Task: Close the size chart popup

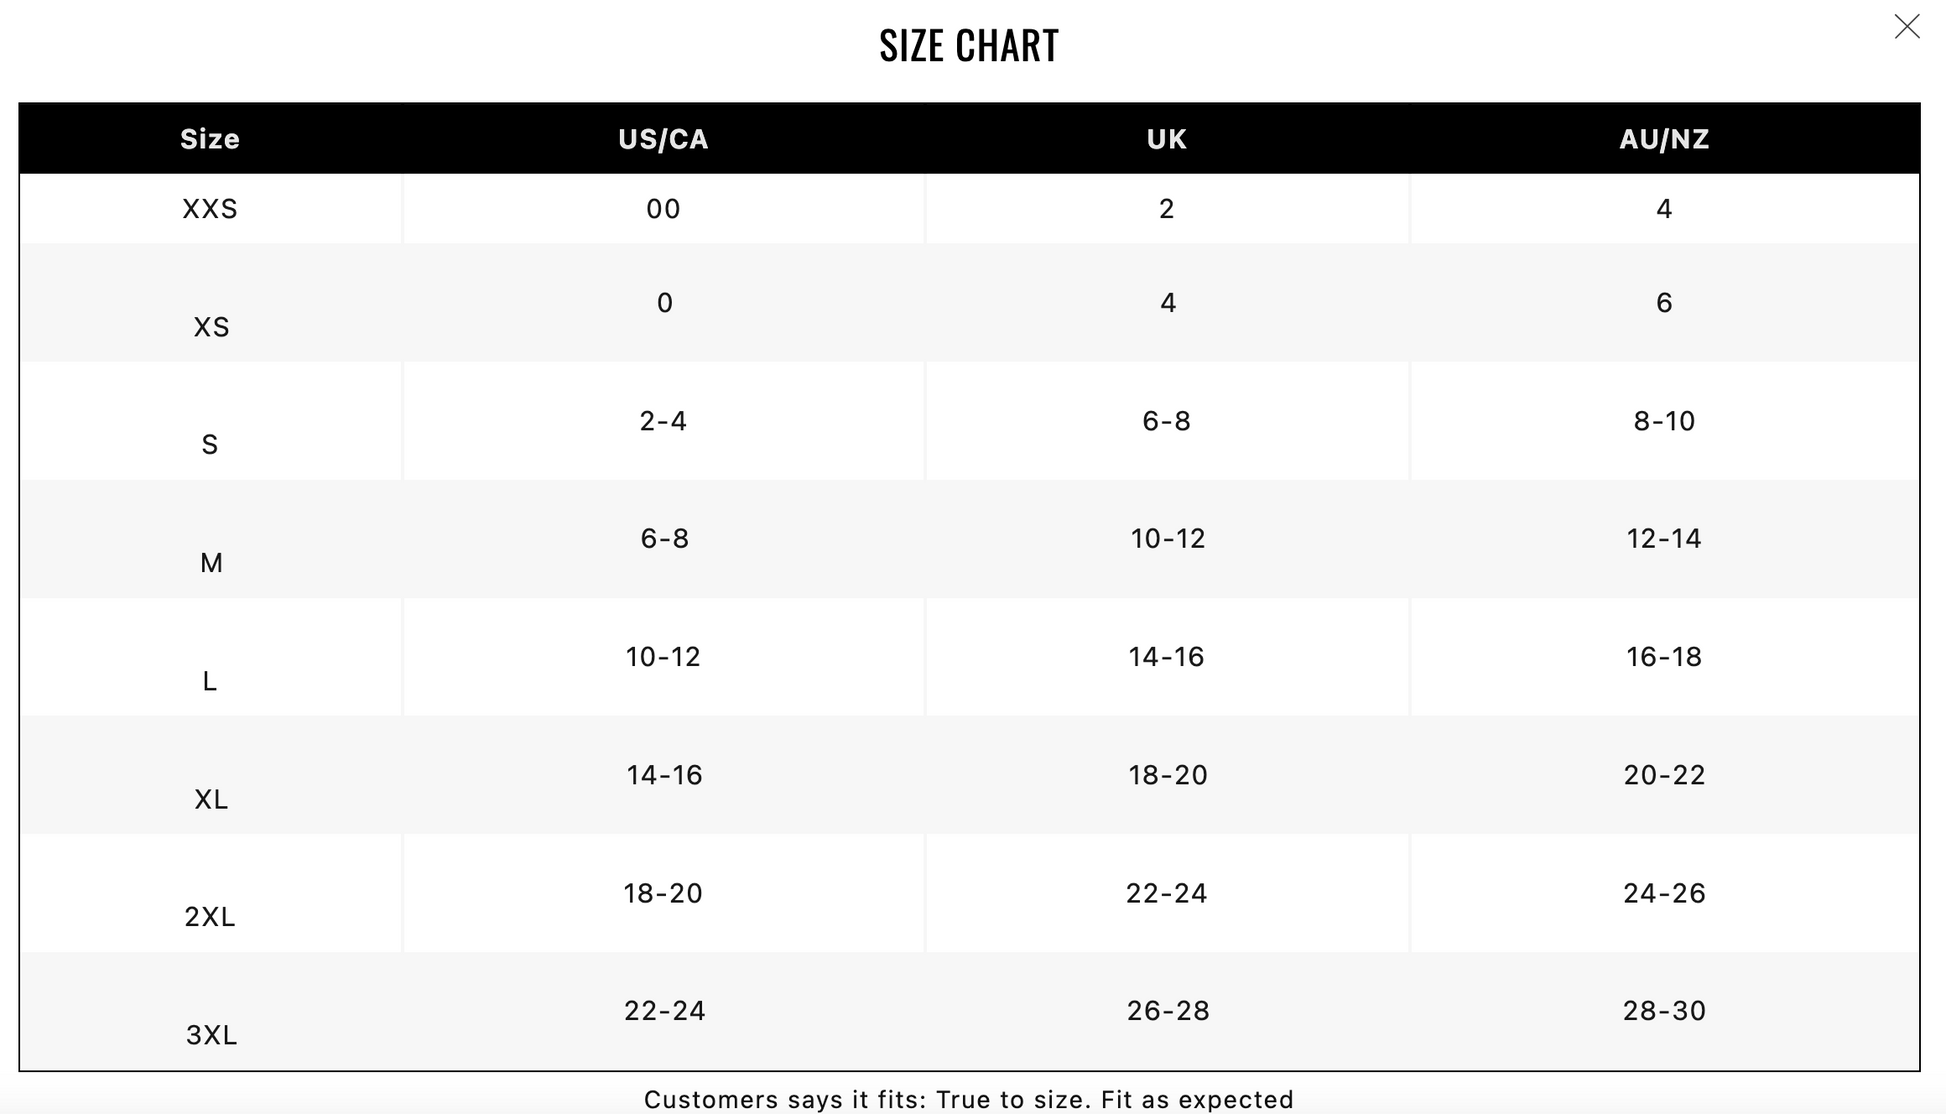Action: pyautogui.click(x=1906, y=27)
